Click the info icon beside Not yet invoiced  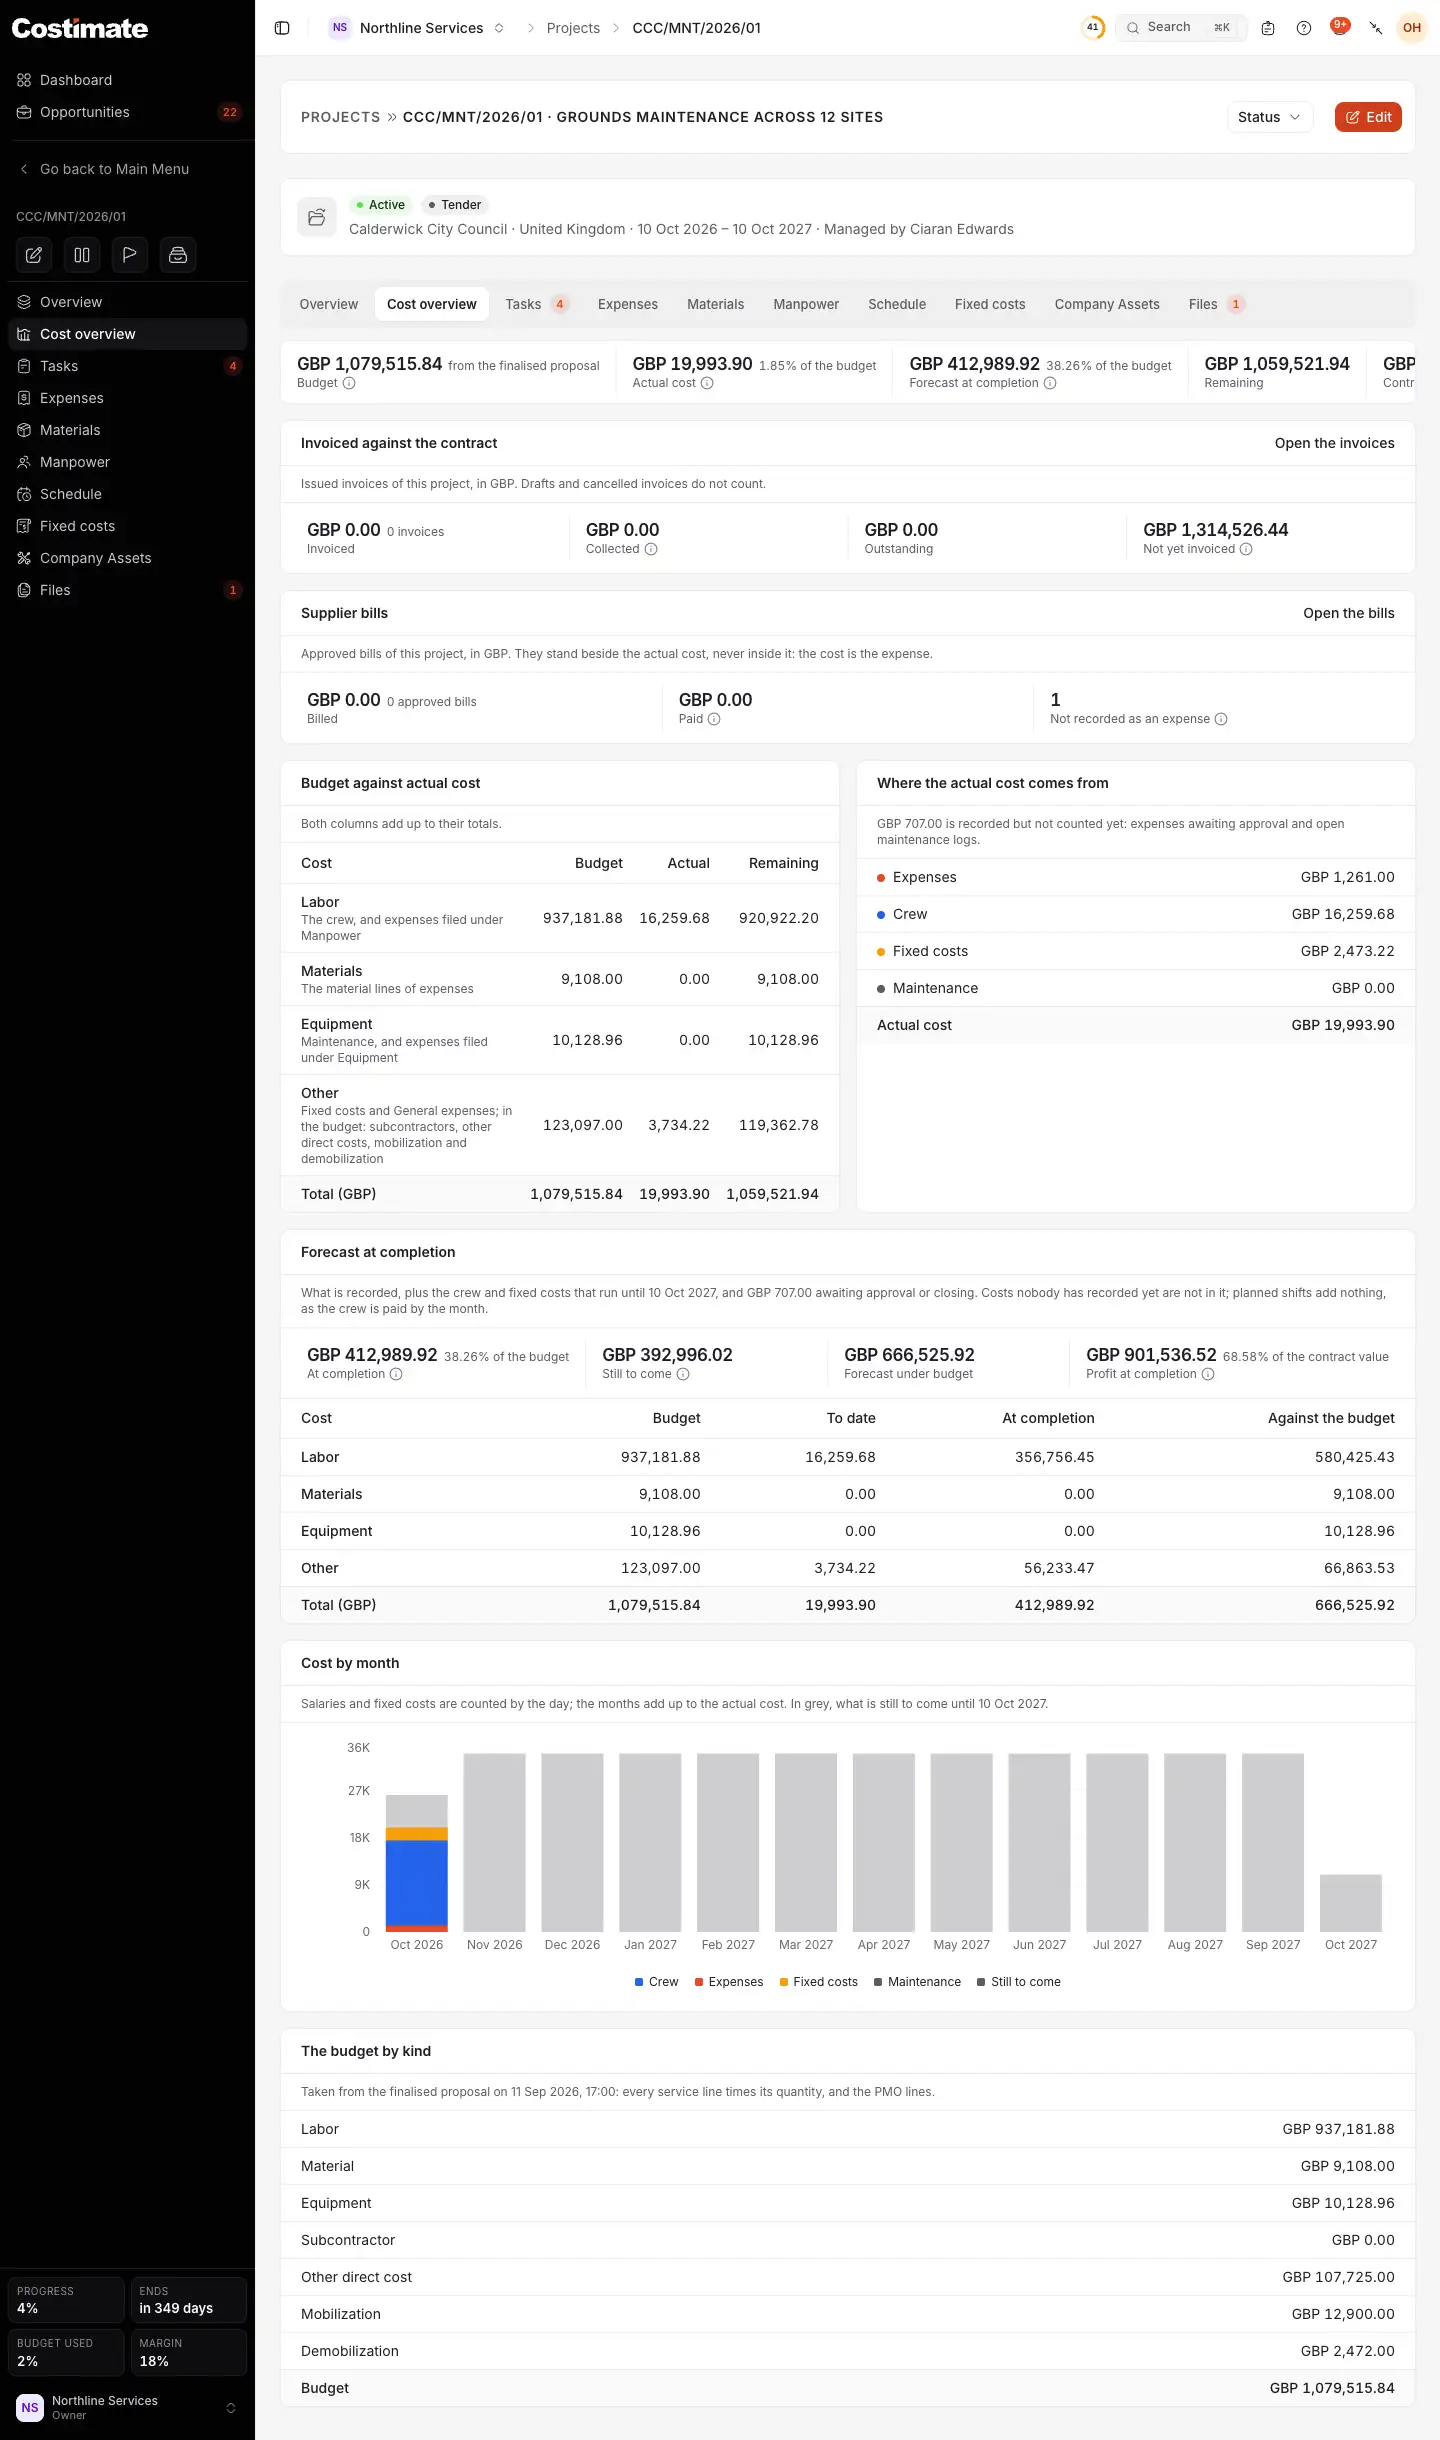pyautogui.click(x=1246, y=549)
